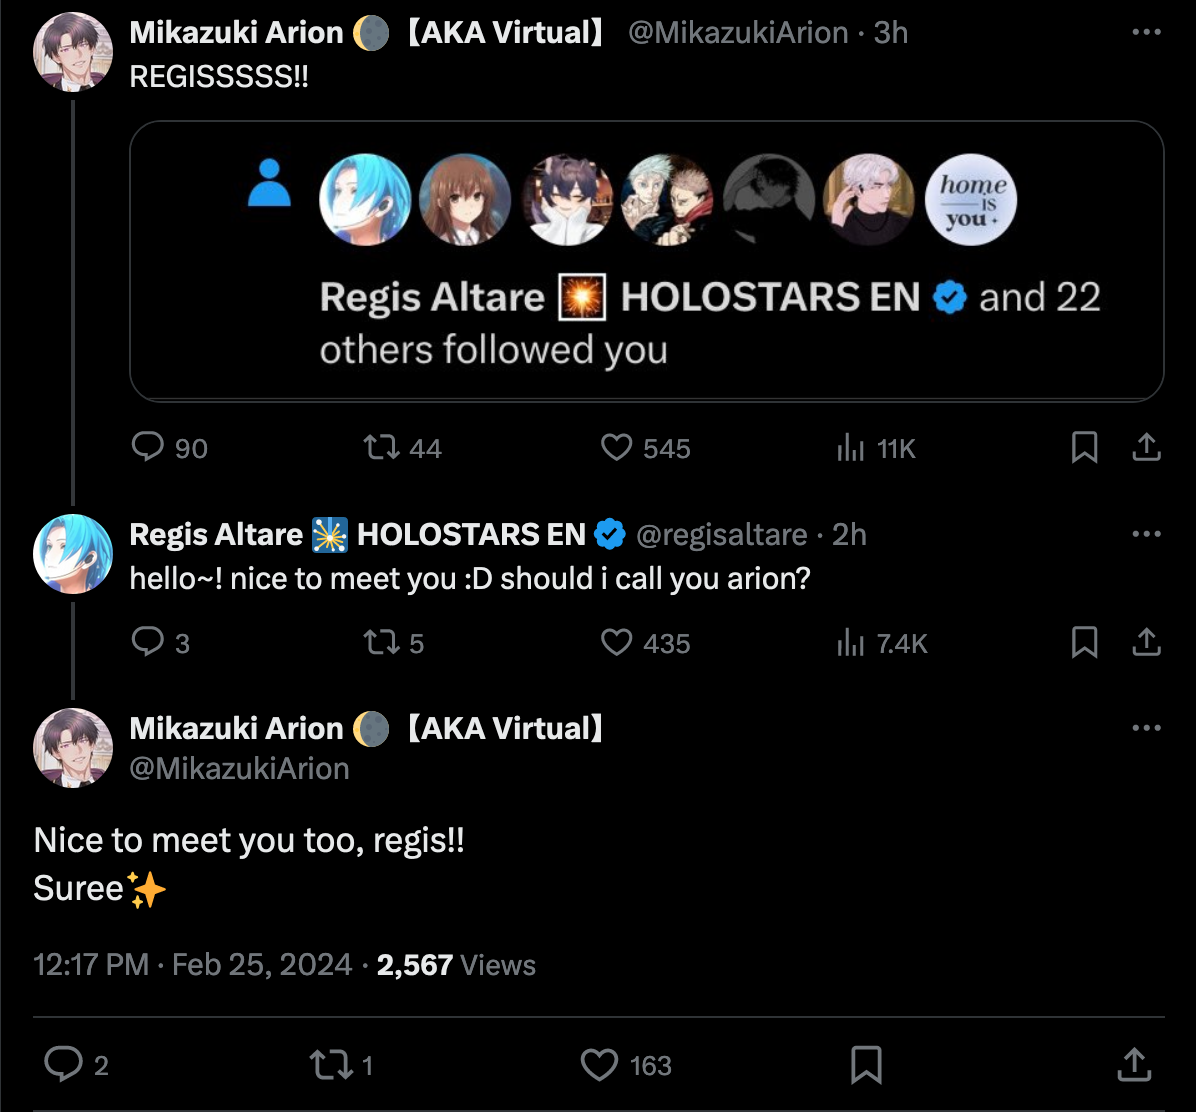Share Regis Altare's reply tweet
This screenshot has width=1196, height=1112.
(1145, 642)
